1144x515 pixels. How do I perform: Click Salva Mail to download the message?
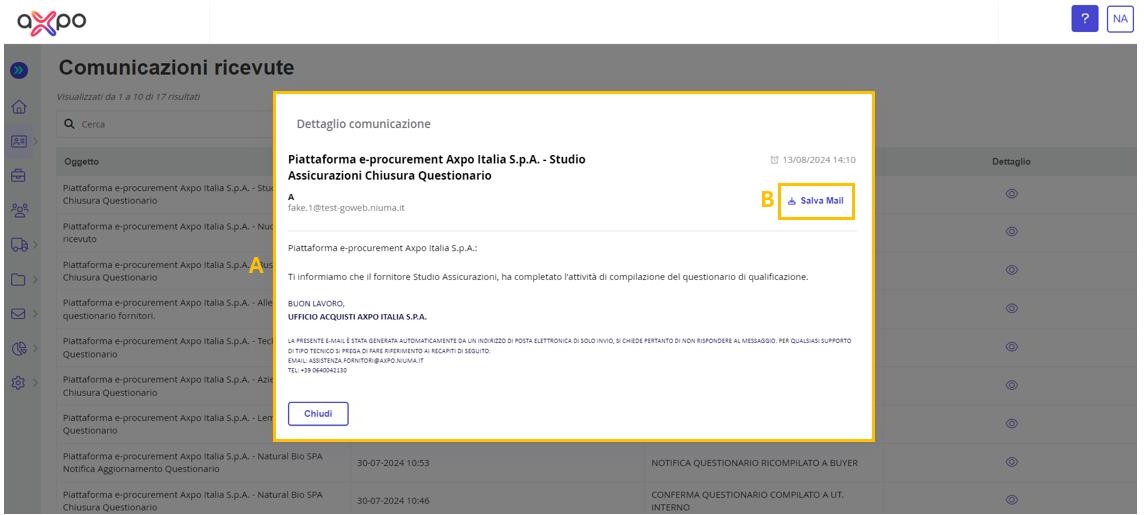[816, 201]
